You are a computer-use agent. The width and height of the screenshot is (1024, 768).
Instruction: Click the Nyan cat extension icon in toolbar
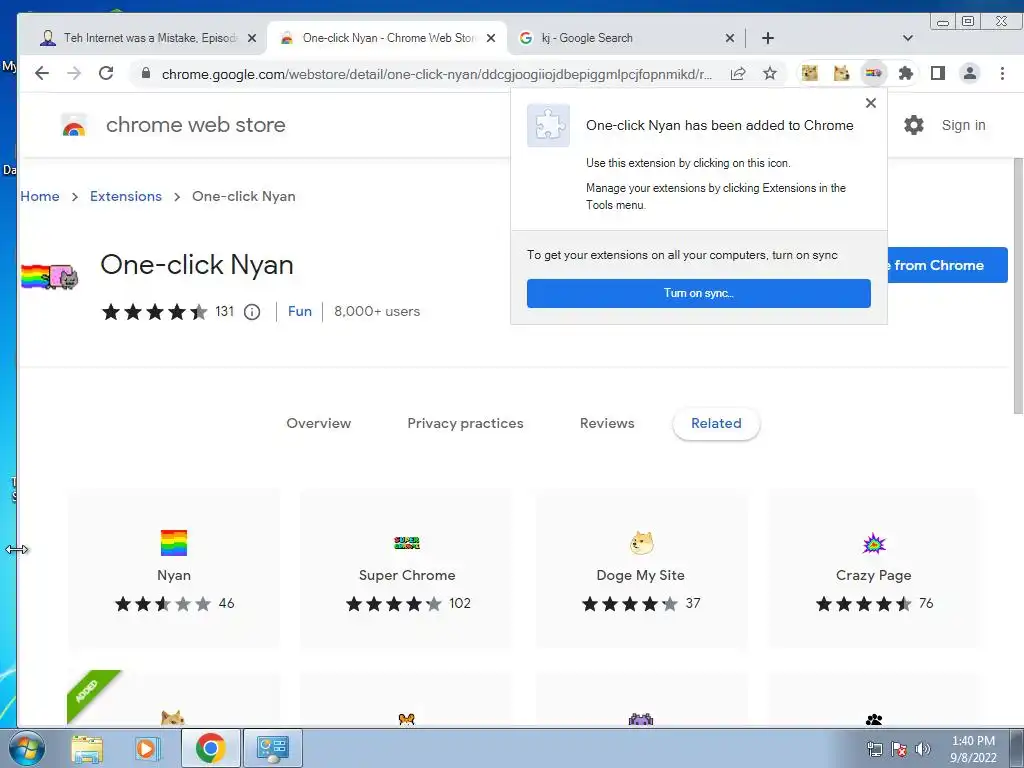tap(874, 73)
